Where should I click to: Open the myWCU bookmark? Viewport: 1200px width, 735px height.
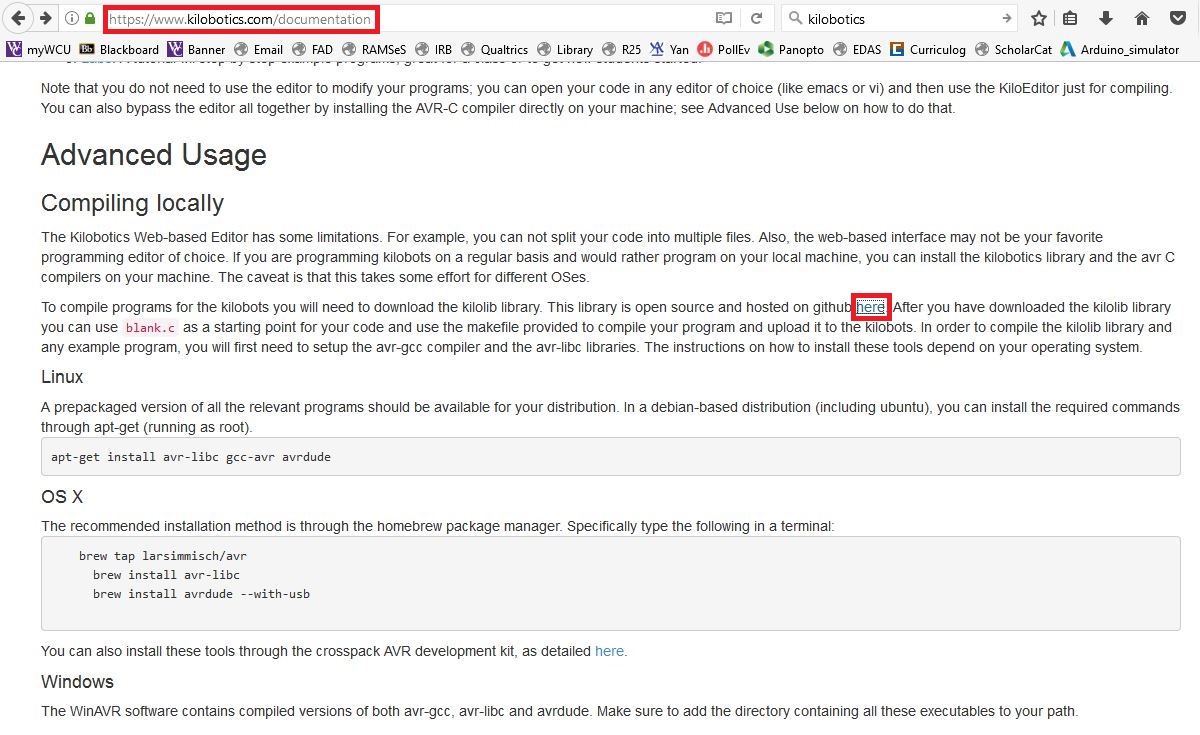click(37, 49)
